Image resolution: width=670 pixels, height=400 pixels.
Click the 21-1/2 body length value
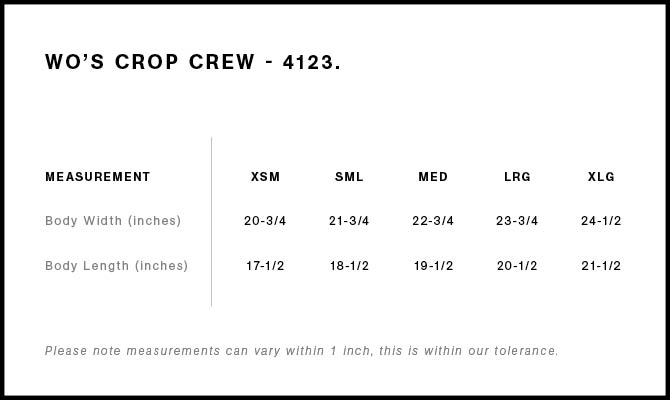coord(601,266)
